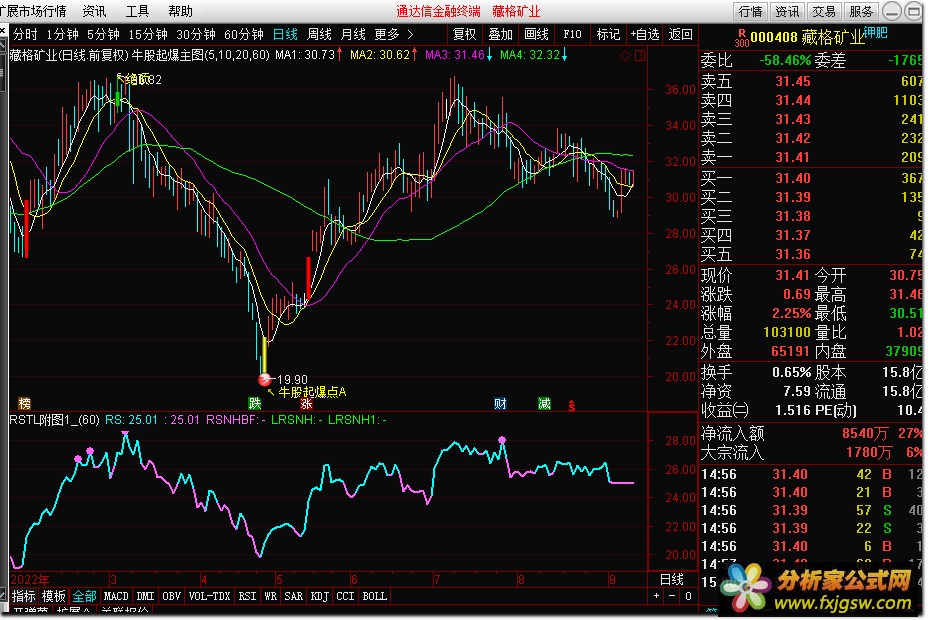928x620 pixels.
Task: Switch sub-chart to DMI indicator
Action: coord(146,596)
